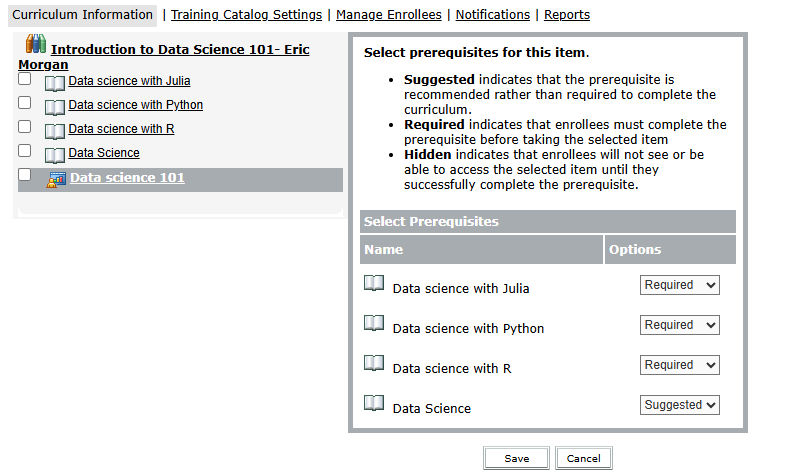The width and height of the screenshot is (793, 475).
Task: Tick the Data science with Python checkbox
Action: [x=25, y=103]
